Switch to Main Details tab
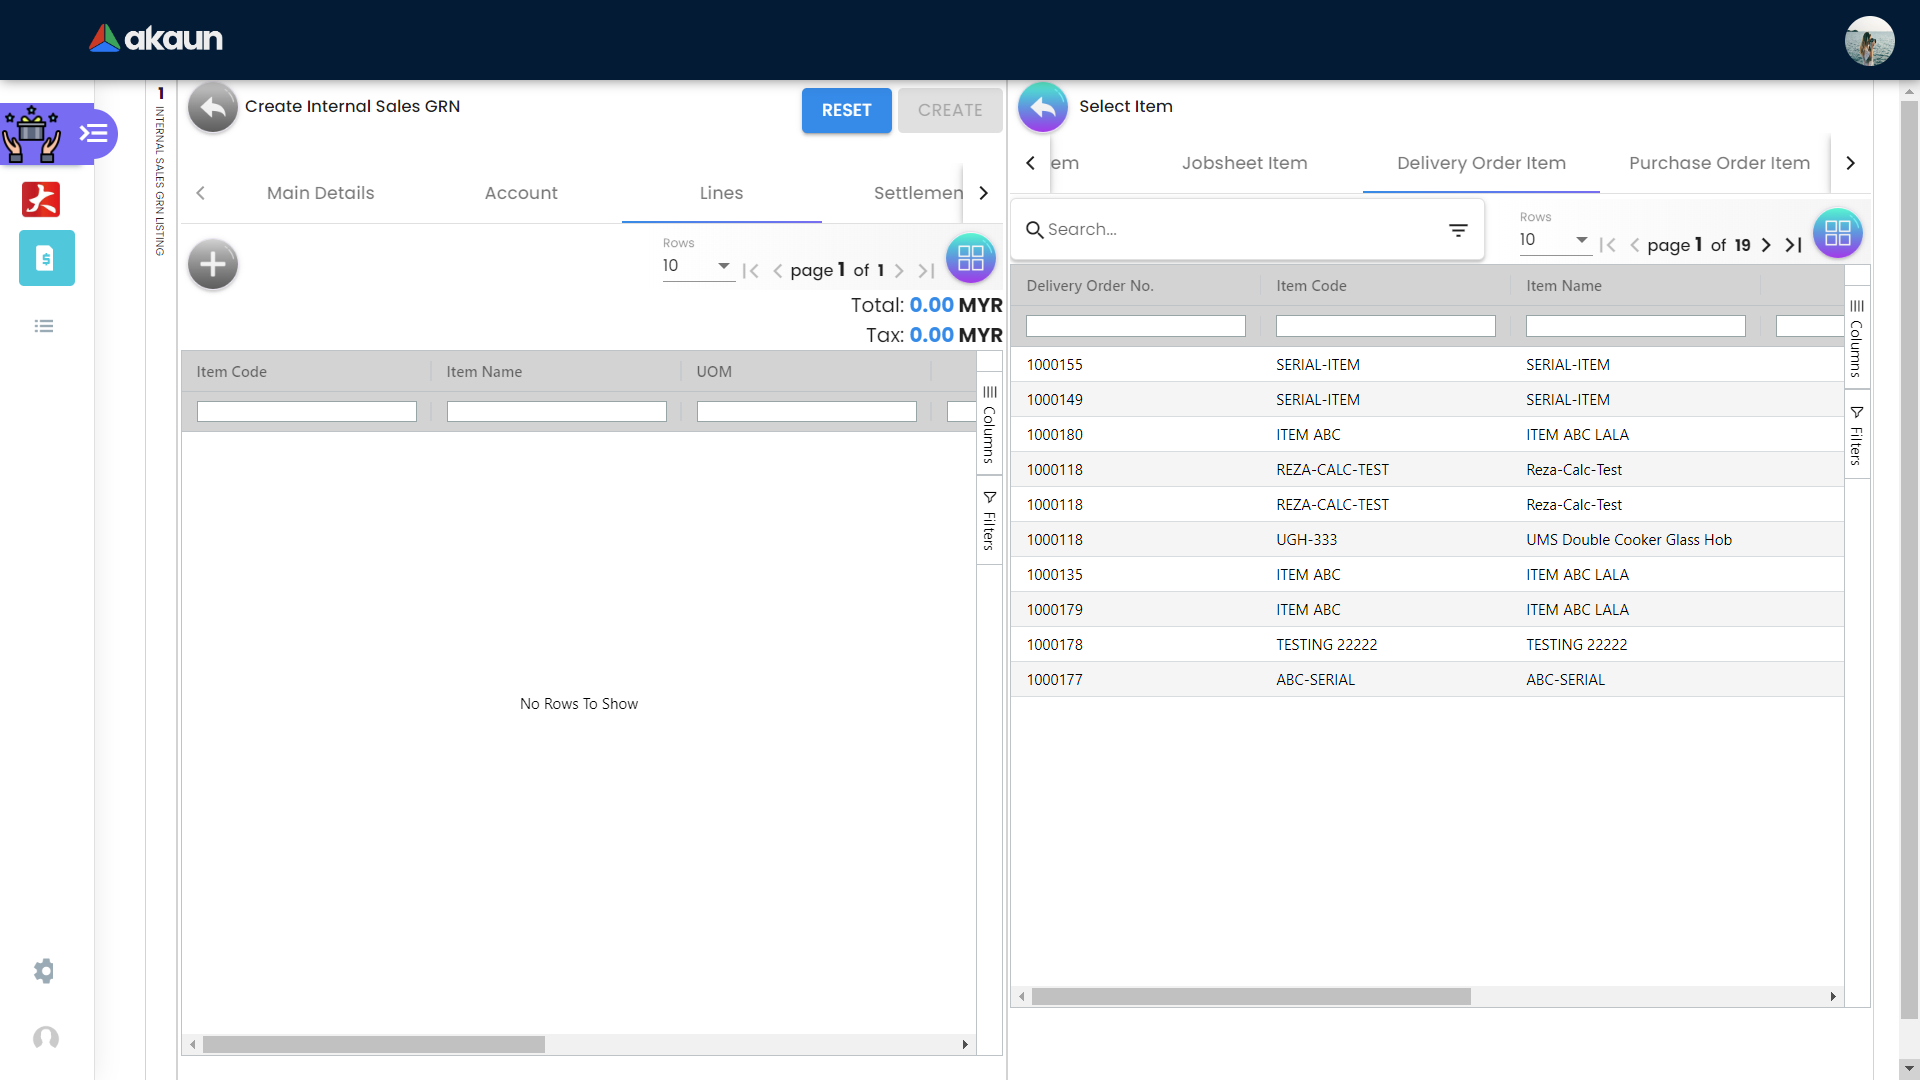 (x=320, y=193)
